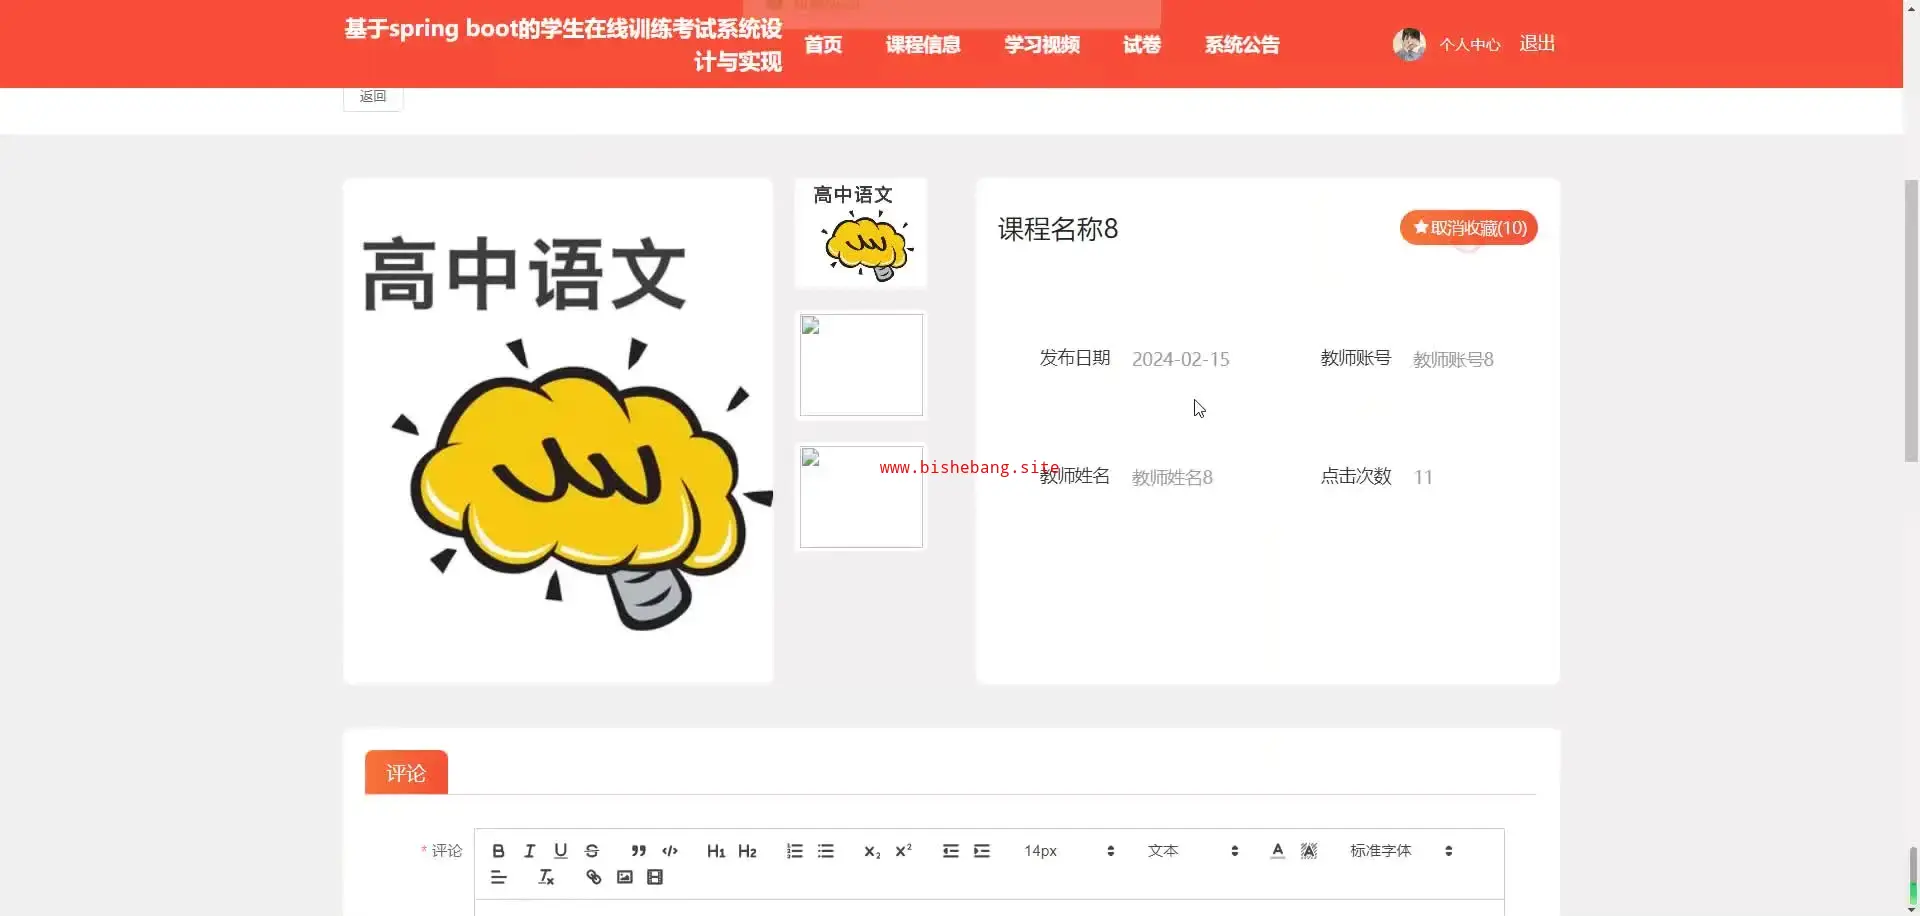
Task: Insert a blockquote in the comment
Action: tap(639, 851)
